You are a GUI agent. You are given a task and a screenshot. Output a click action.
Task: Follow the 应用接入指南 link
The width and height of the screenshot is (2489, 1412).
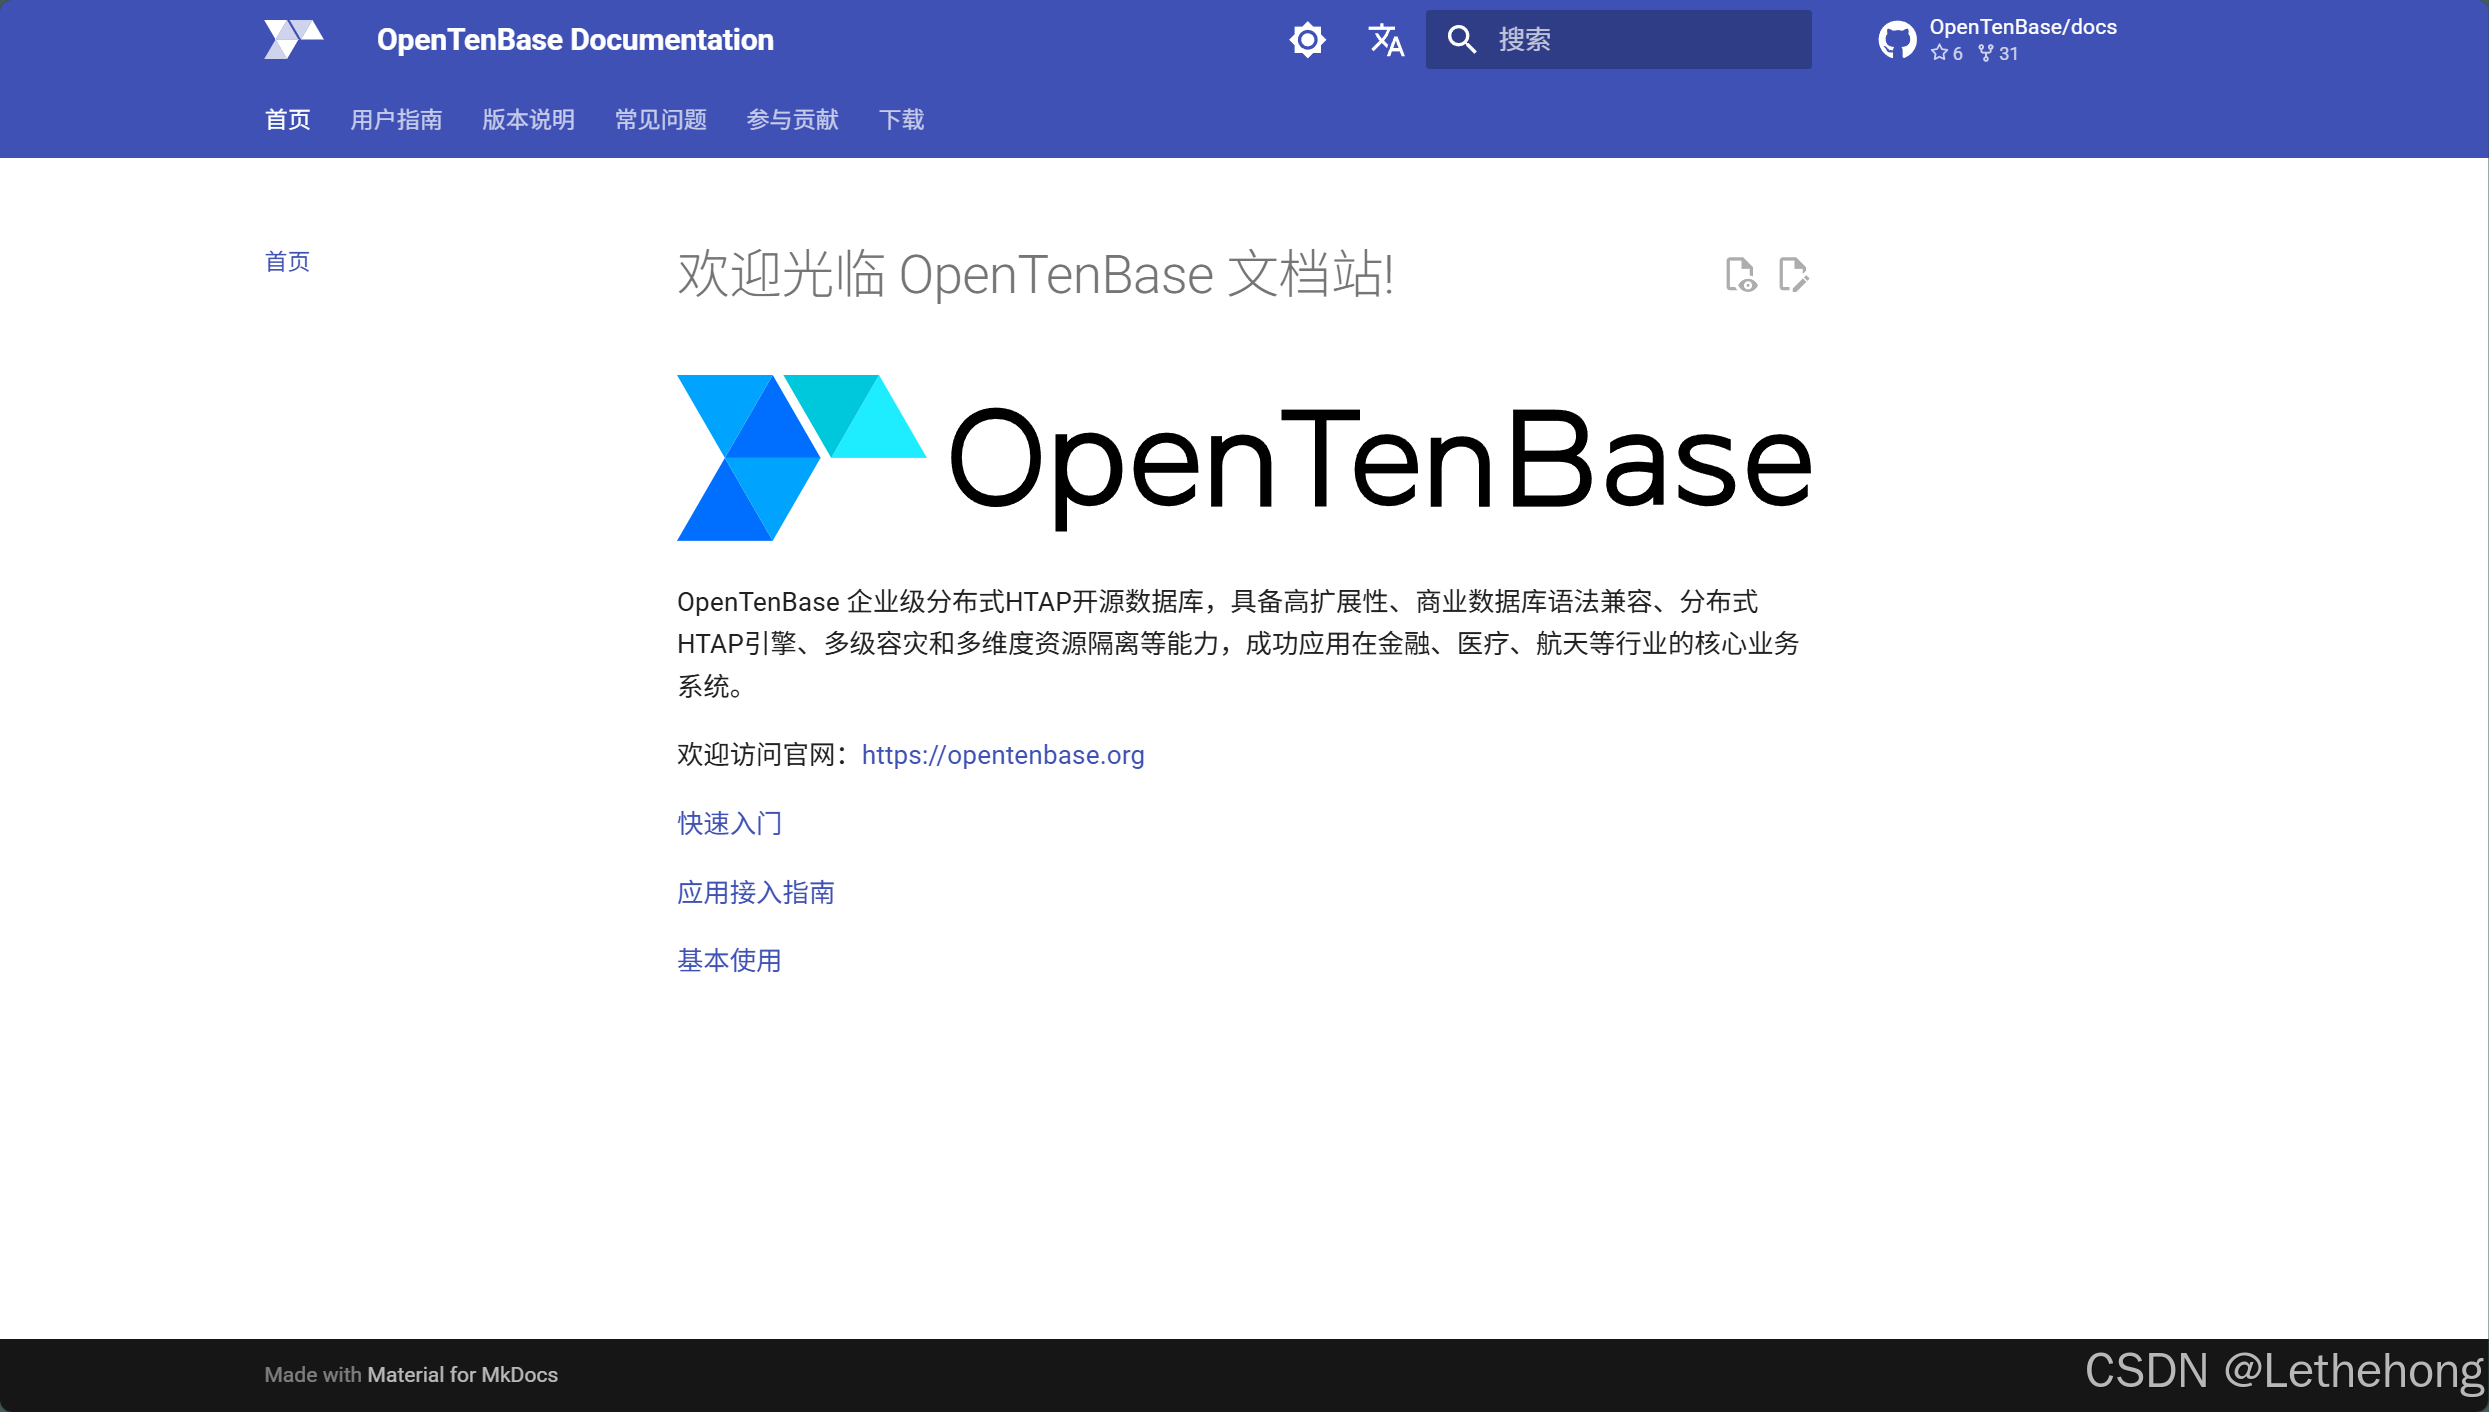(x=755, y=892)
